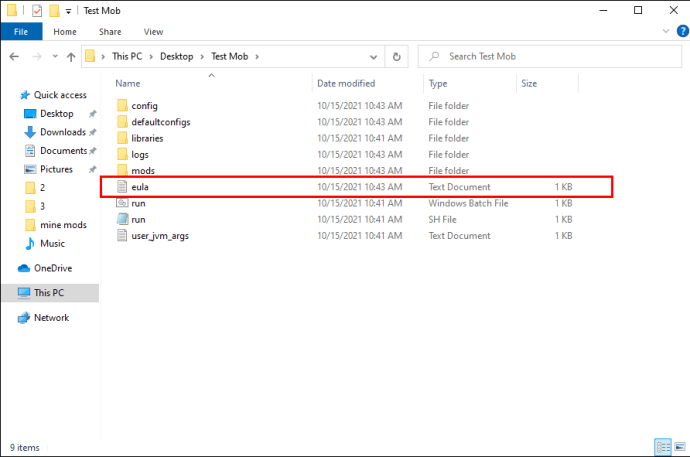The width and height of the screenshot is (690, 457).
Task: Open the Help question mark icon
Action: 683,31
